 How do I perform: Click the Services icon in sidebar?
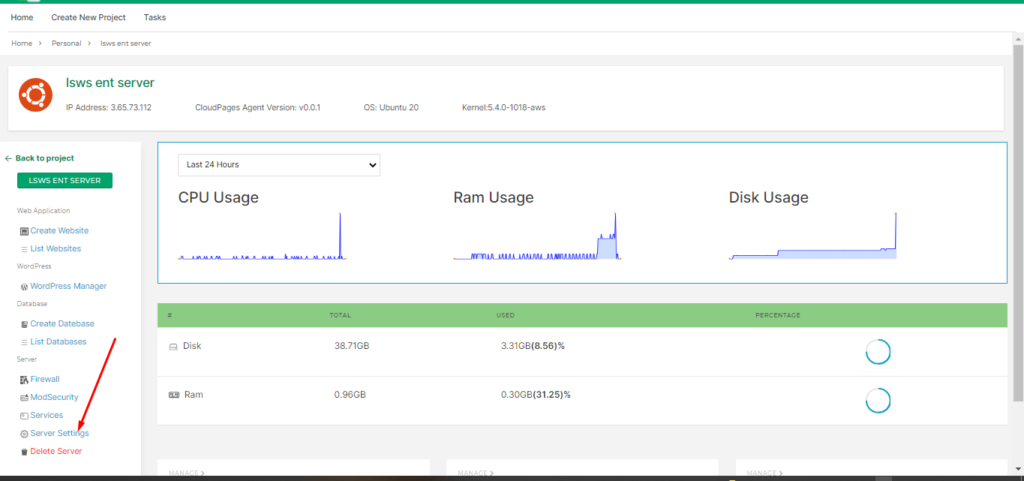coord(24,416)
